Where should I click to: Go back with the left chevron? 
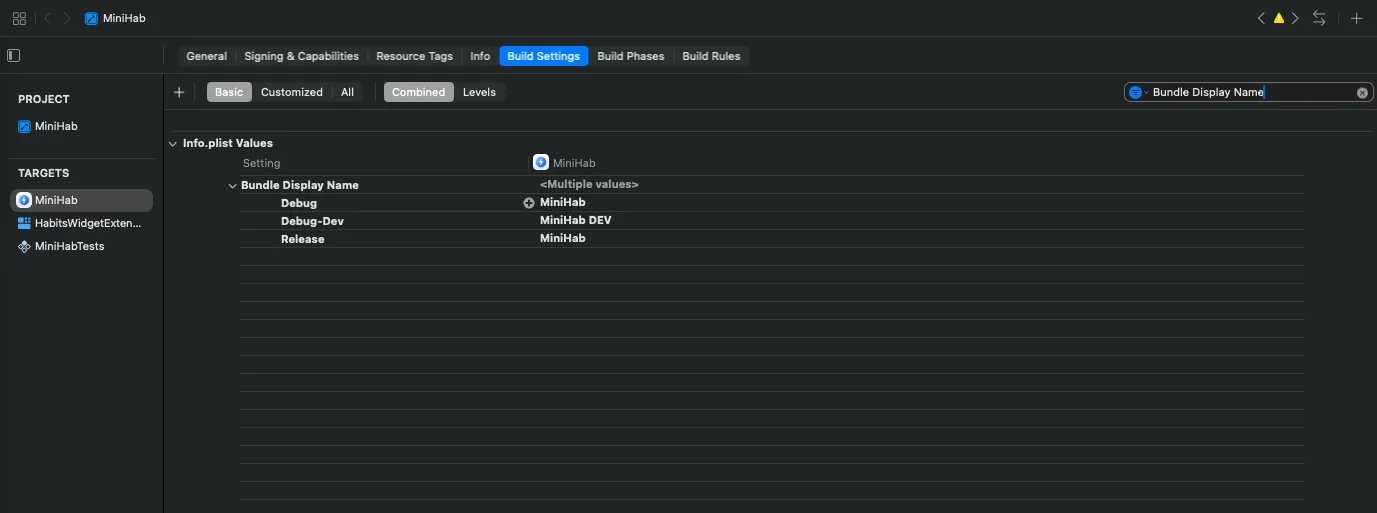(47, 18)
